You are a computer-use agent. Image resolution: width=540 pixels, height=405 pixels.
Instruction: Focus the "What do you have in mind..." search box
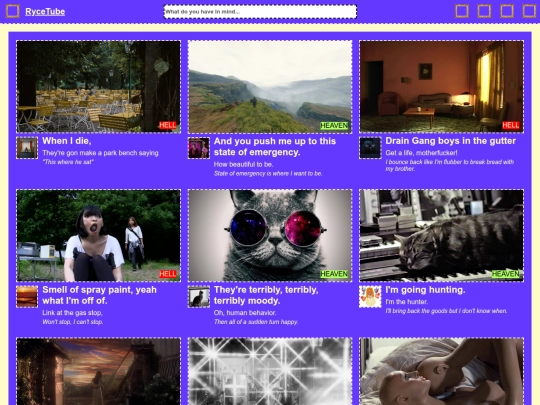pyautogui.click(x=260, y=12)
